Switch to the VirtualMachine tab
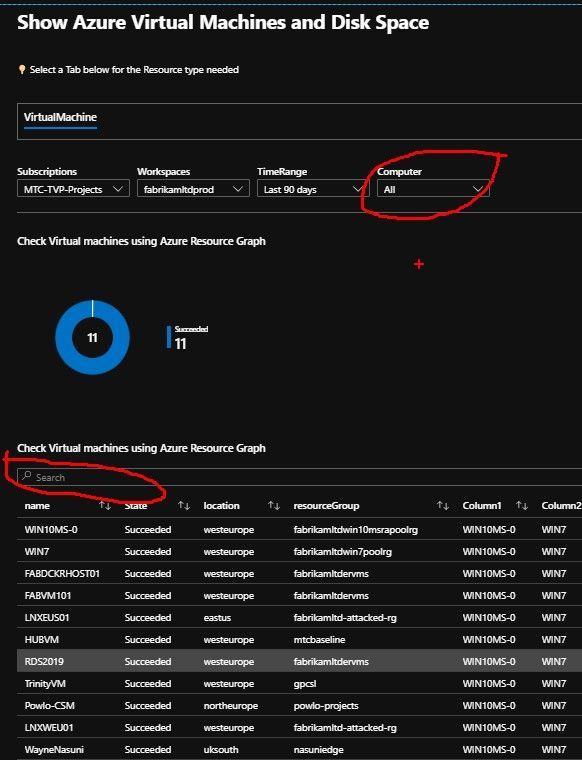Viewport: 582px width, 760px height. (x=60, y=117)
